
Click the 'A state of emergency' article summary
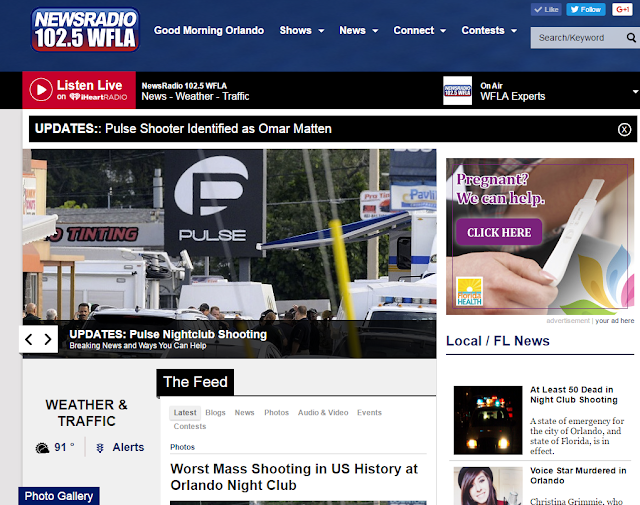[x=577, y=436]
